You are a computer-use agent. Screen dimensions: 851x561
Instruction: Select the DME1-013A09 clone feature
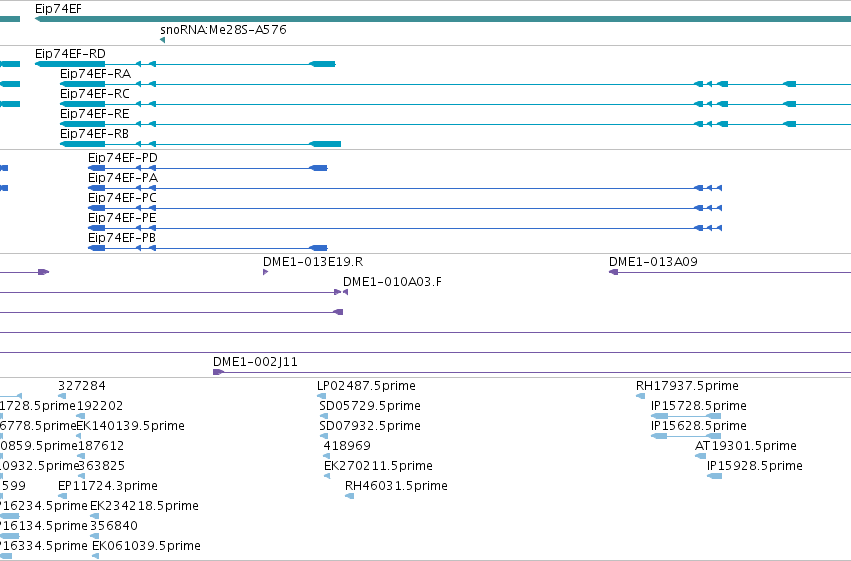point(730,272)
